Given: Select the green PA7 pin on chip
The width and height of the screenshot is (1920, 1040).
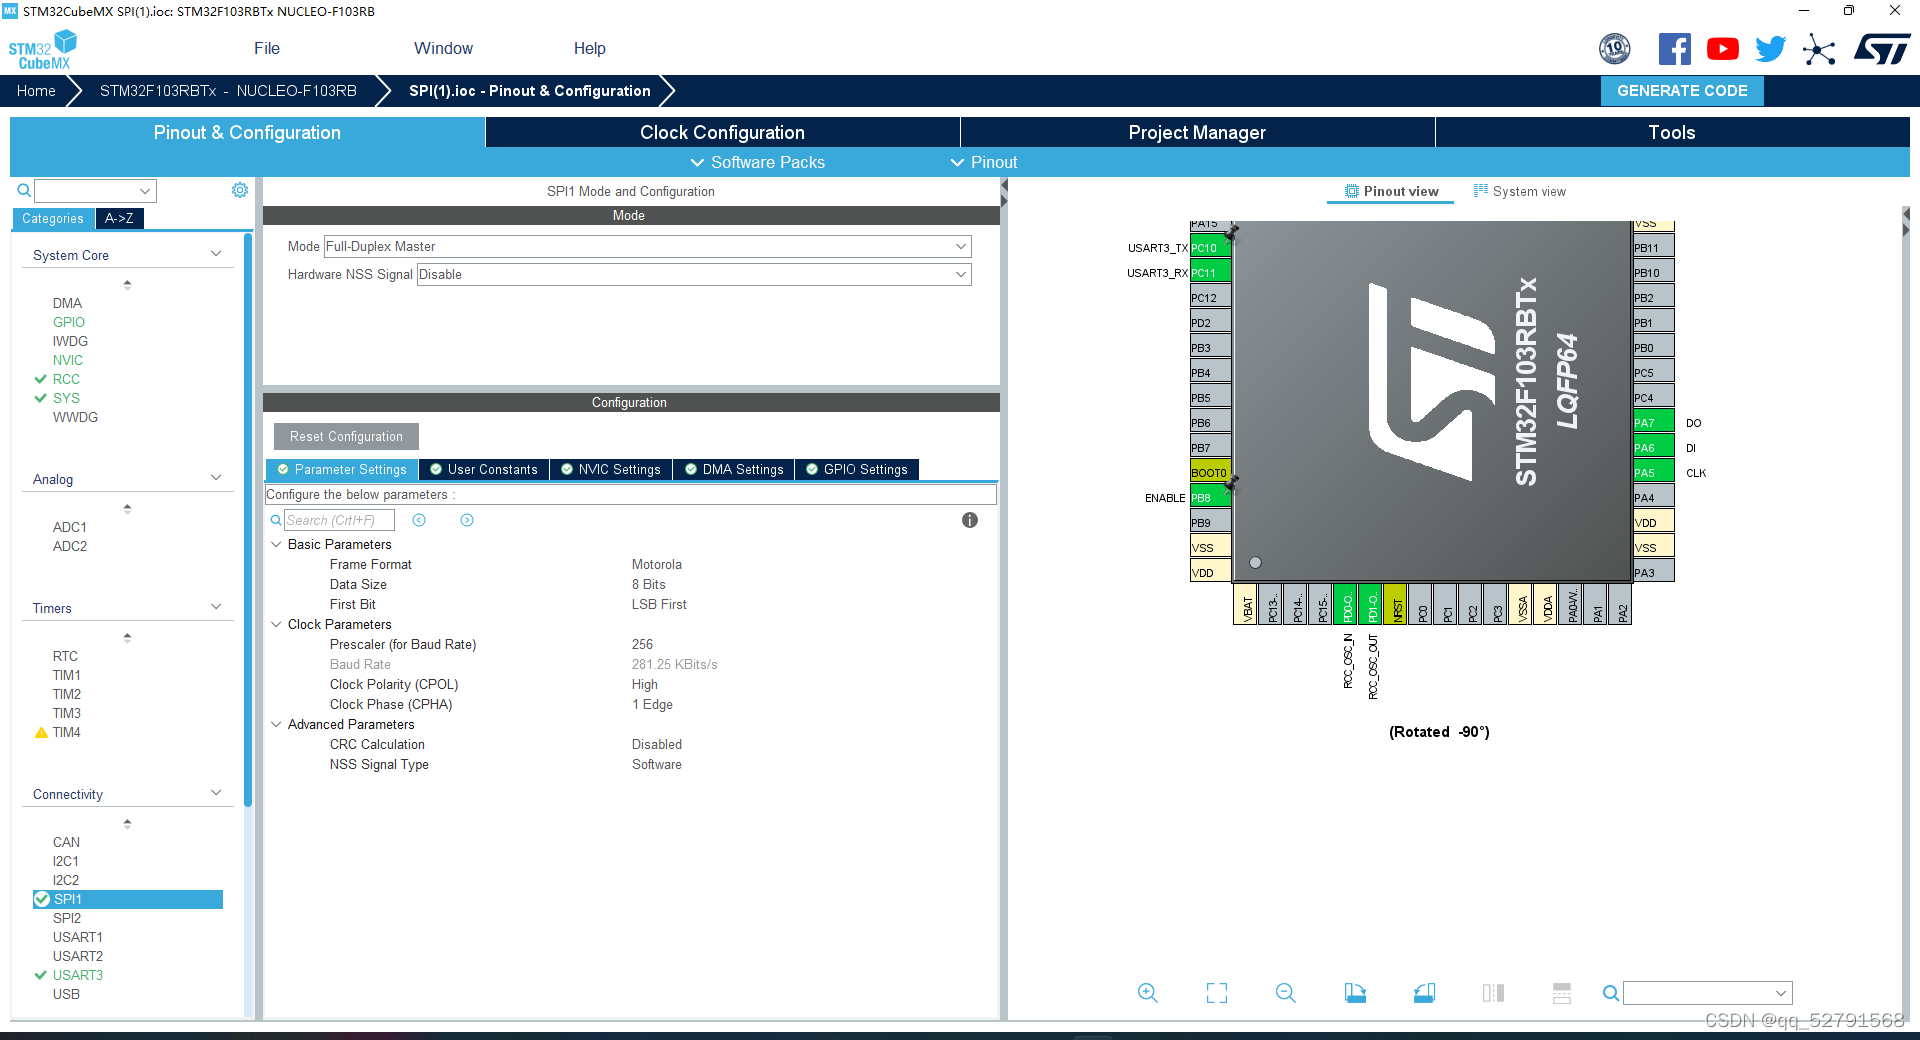Looking at the screenshot, I should pyautogui.click(x=1653, y=423).
